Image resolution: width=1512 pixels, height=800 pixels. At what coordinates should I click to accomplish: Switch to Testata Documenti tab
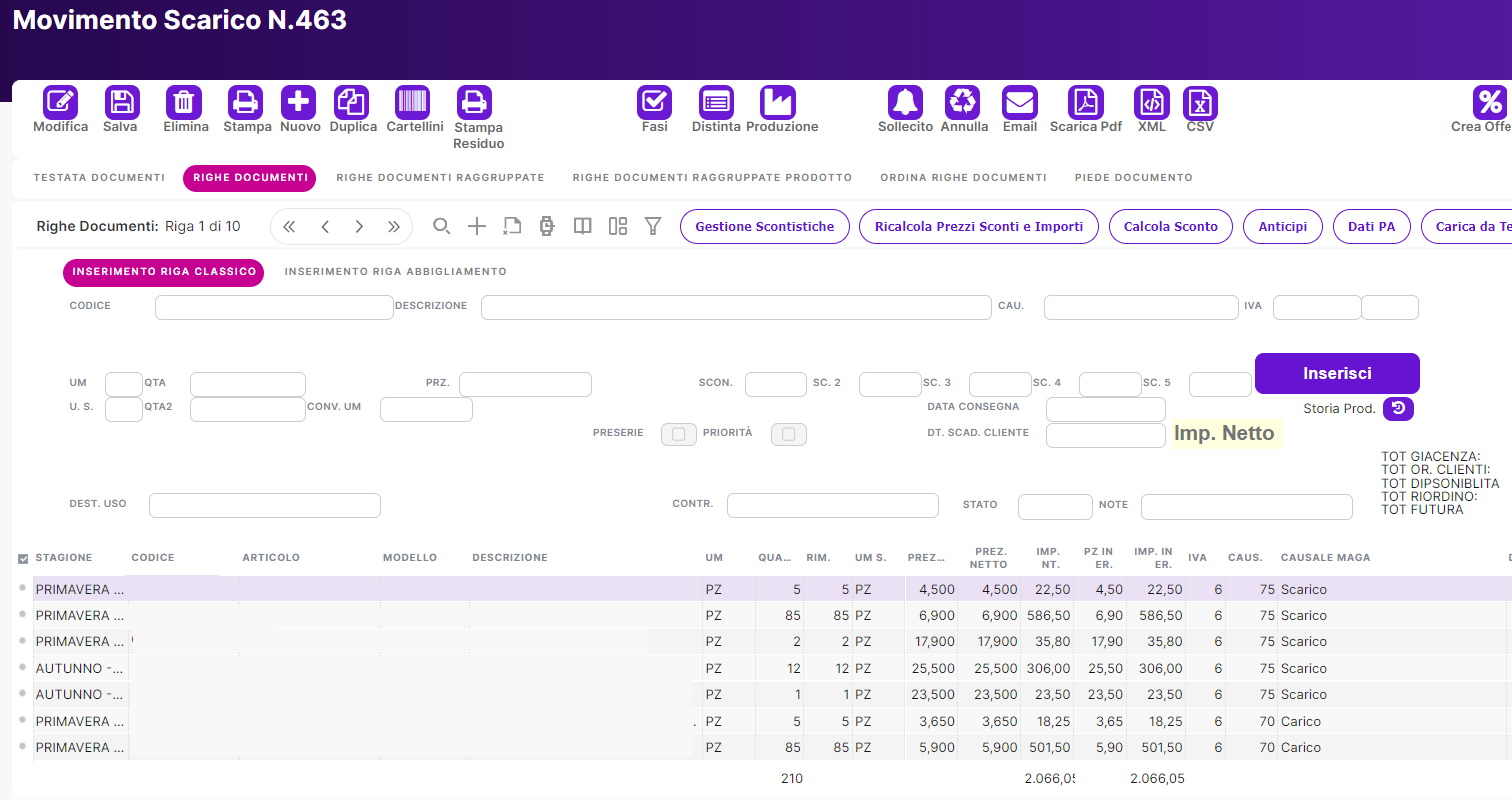(x=99, y=178)
